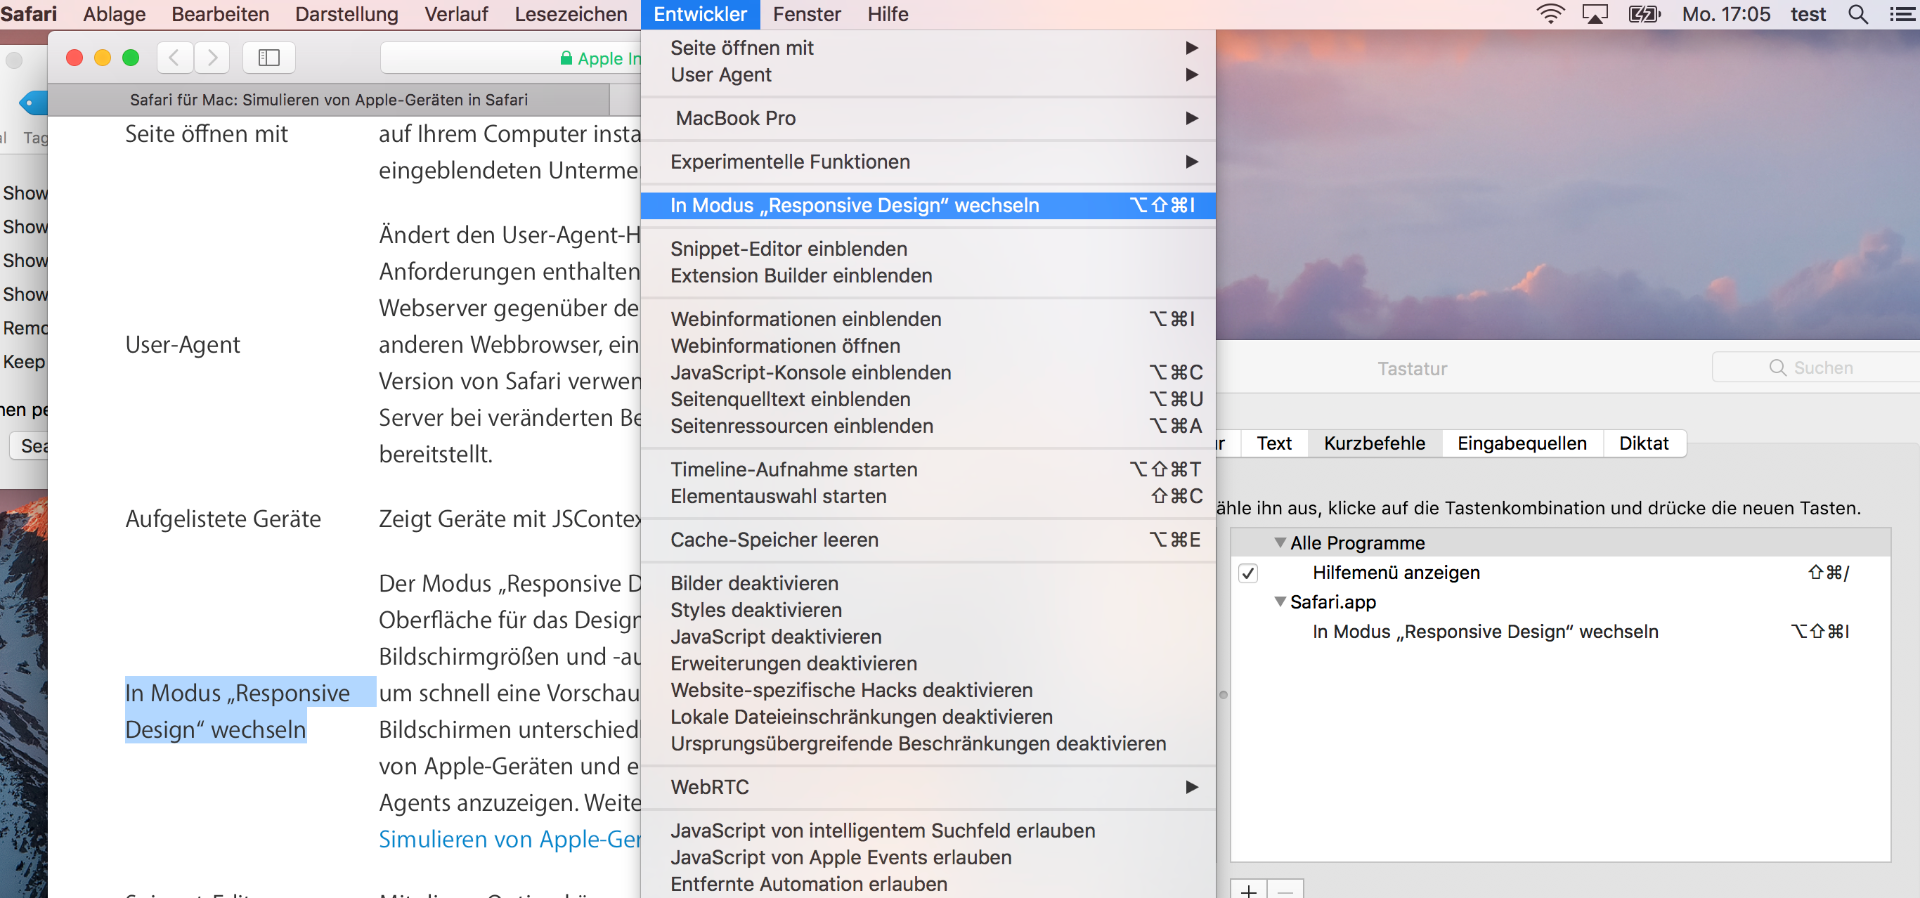Viewport: 1920px width, 898px height.
Task: Select Seitenressourcen einblenden
Action: click(928, 426)
